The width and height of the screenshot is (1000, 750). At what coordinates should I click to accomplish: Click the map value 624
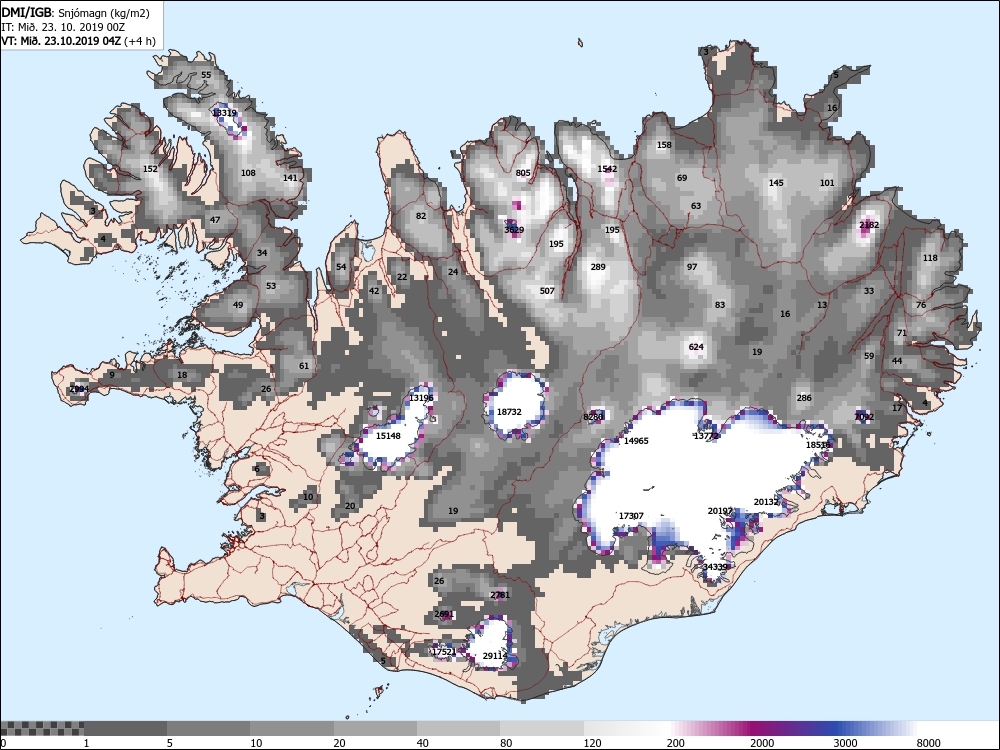coord(696,347)
